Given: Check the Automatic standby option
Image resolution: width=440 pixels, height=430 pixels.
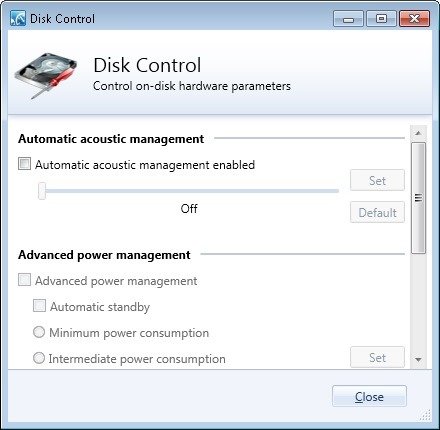Looking at the screenshot, I should click(39, 306).
